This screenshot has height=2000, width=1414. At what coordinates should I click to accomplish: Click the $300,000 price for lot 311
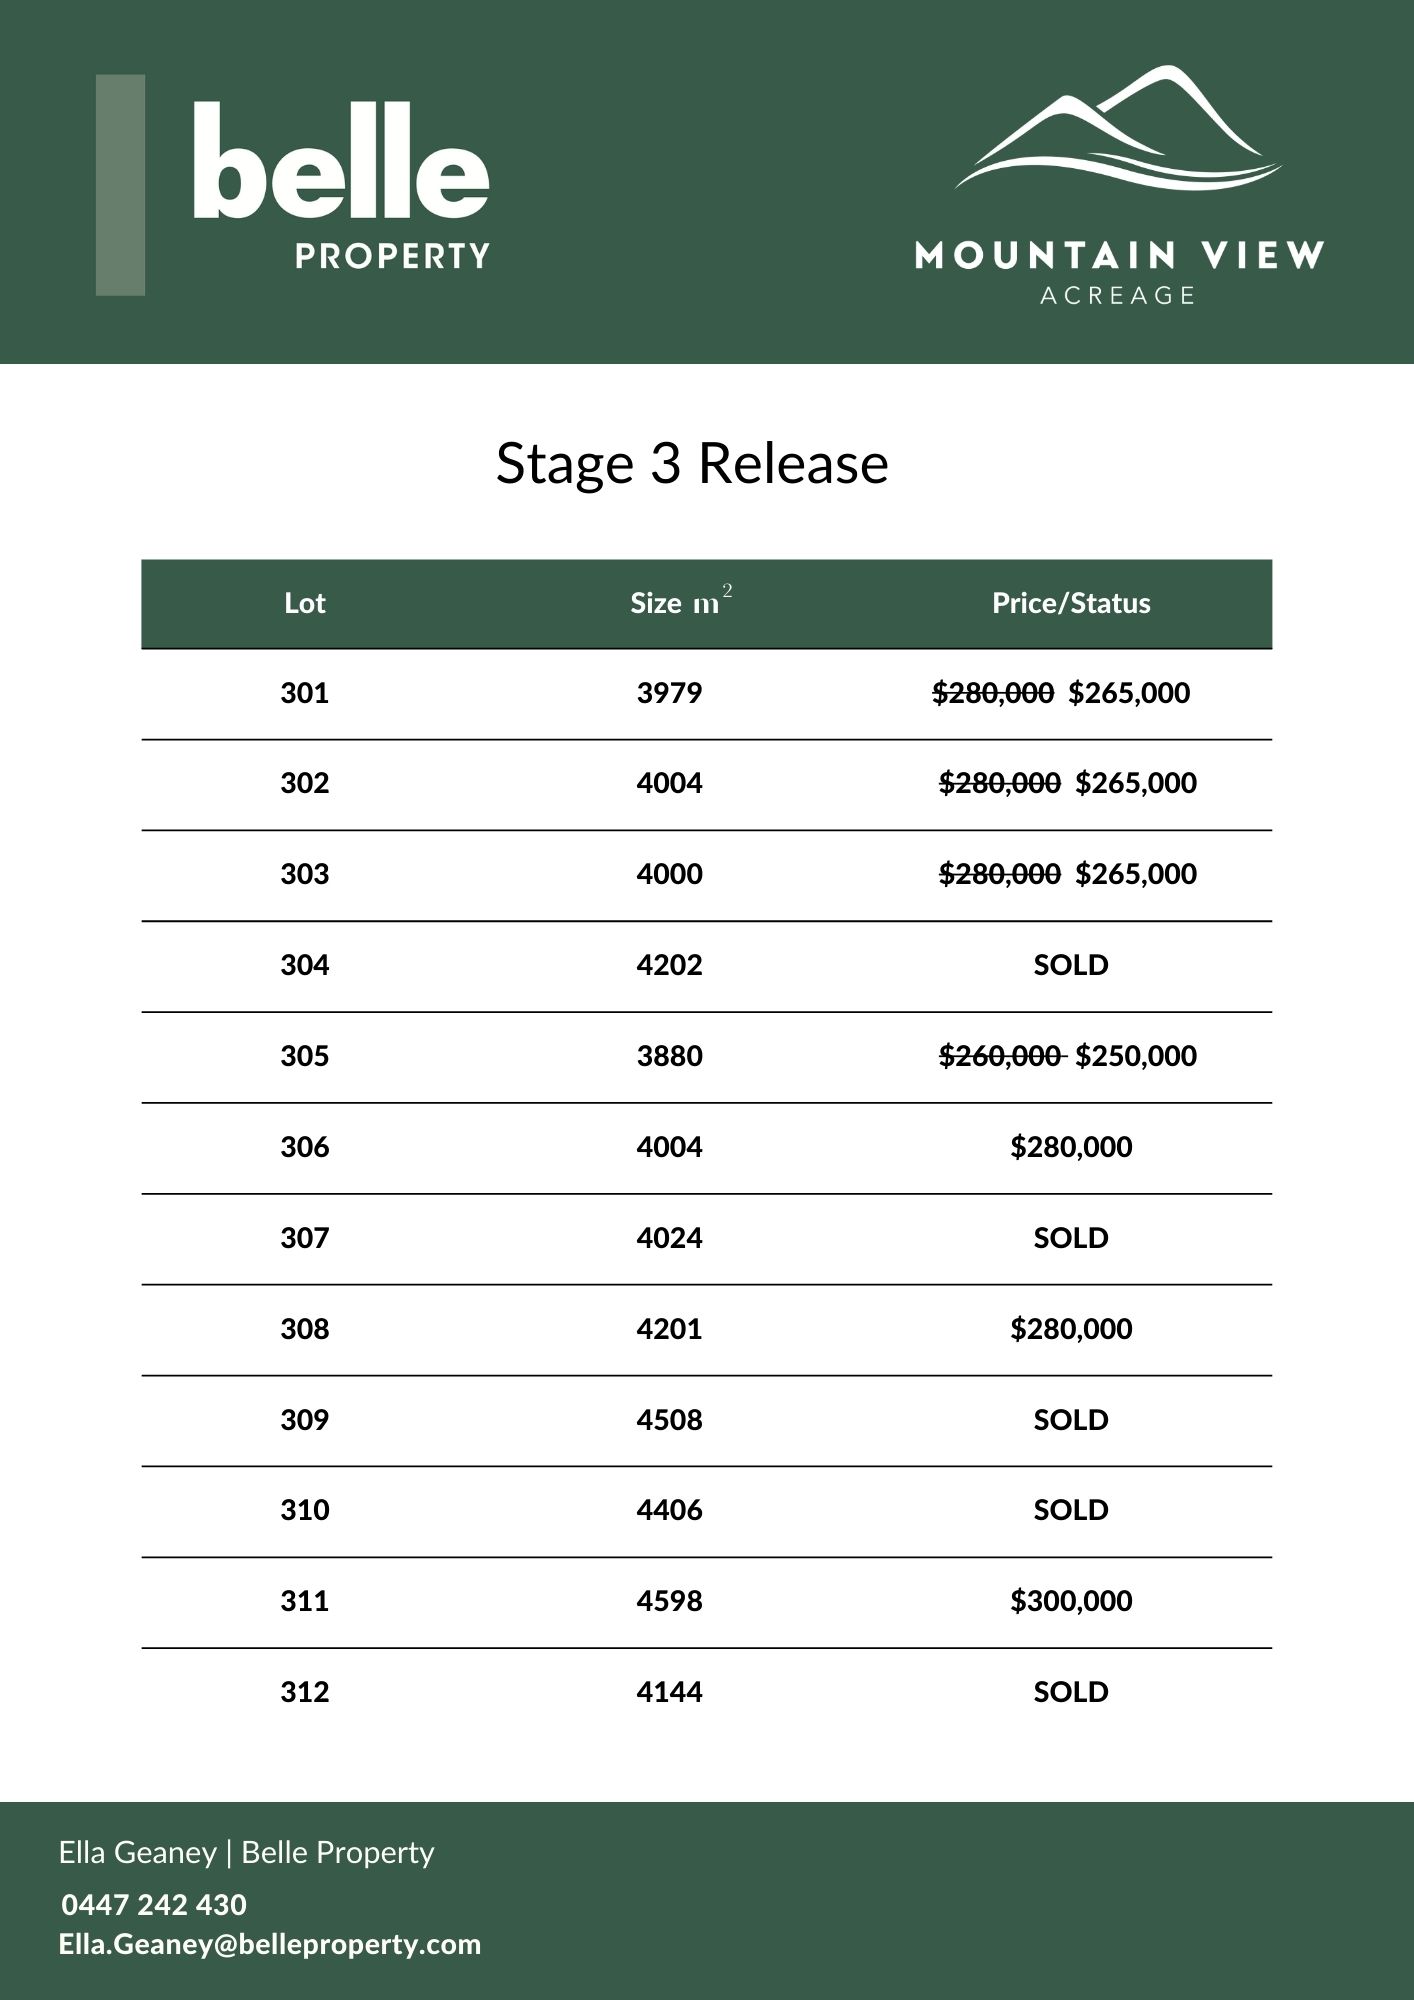(1071, 1601)
